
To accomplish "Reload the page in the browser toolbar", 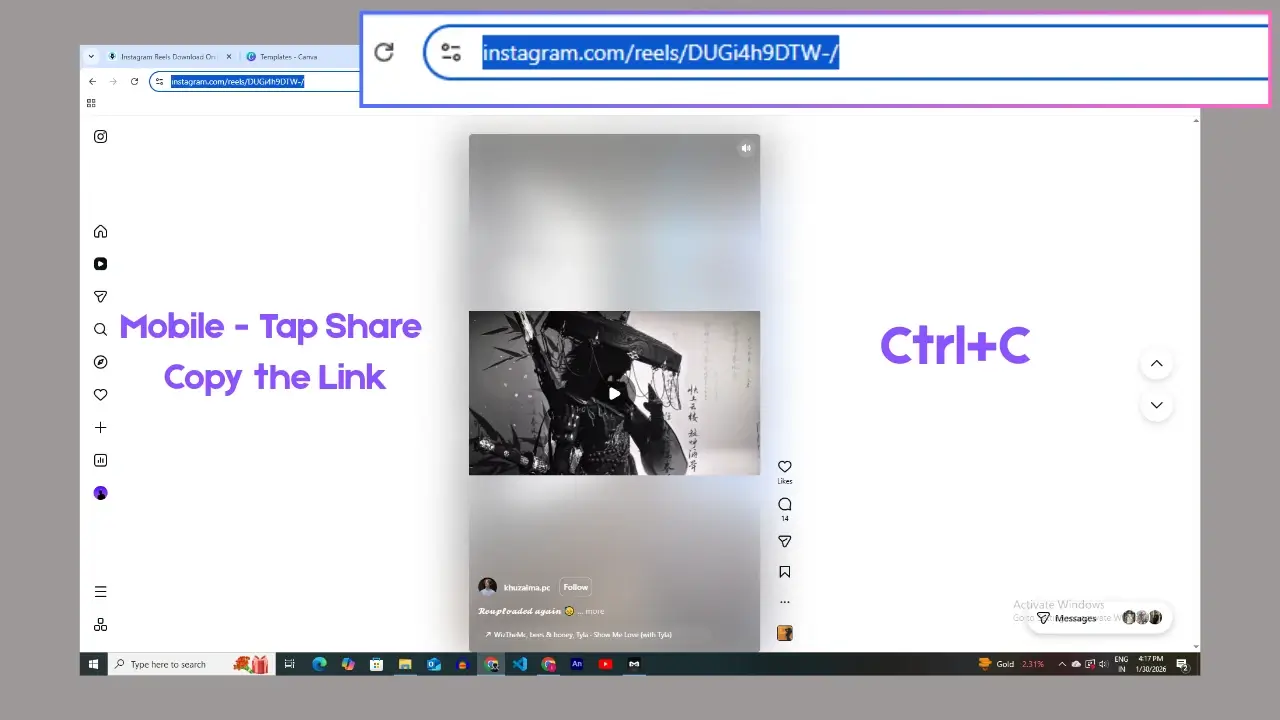I will tap(134, 81).
